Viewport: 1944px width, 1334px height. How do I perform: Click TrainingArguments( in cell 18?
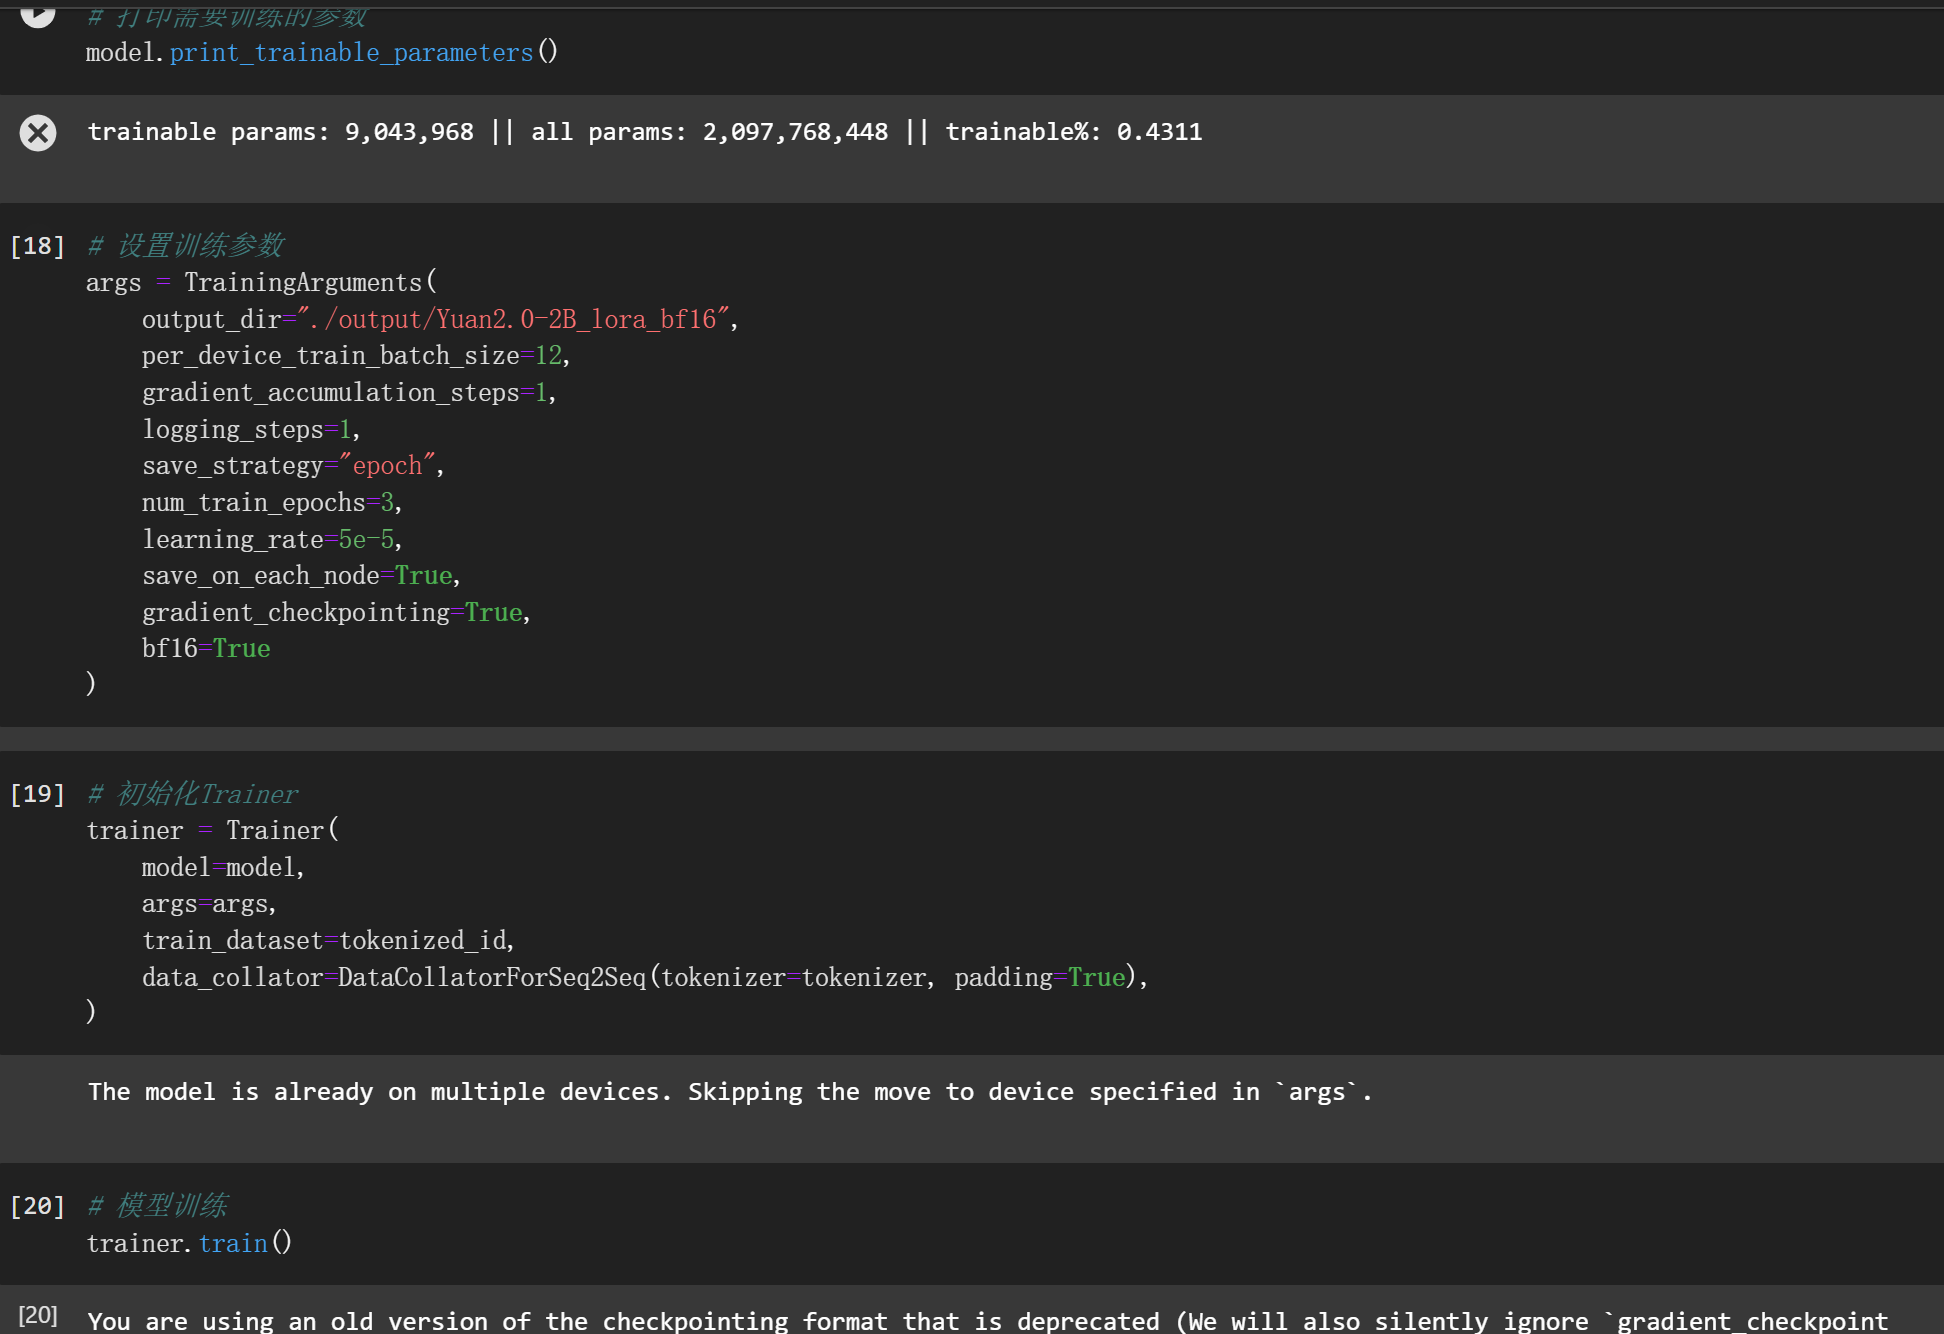[x=310, y=283]
